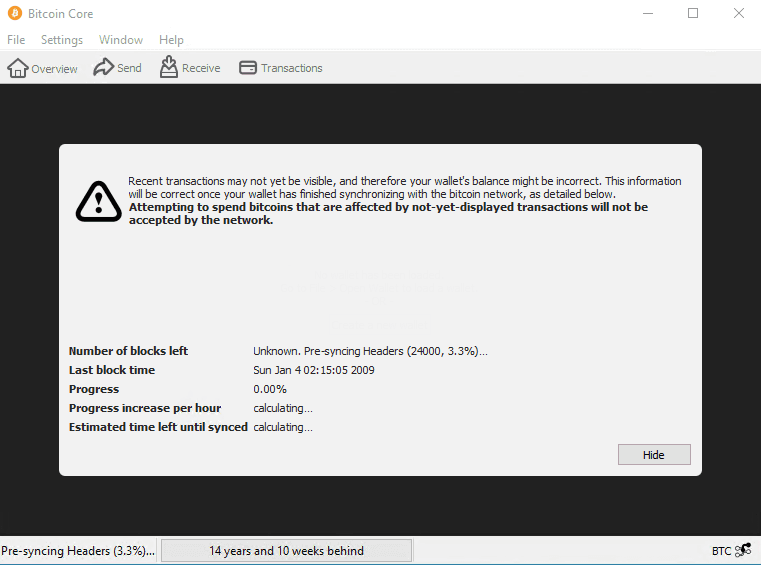761x565 pixels.
Task: Click the 'Bitcoin Core' window title text
Action: click(x=61, y=14)
